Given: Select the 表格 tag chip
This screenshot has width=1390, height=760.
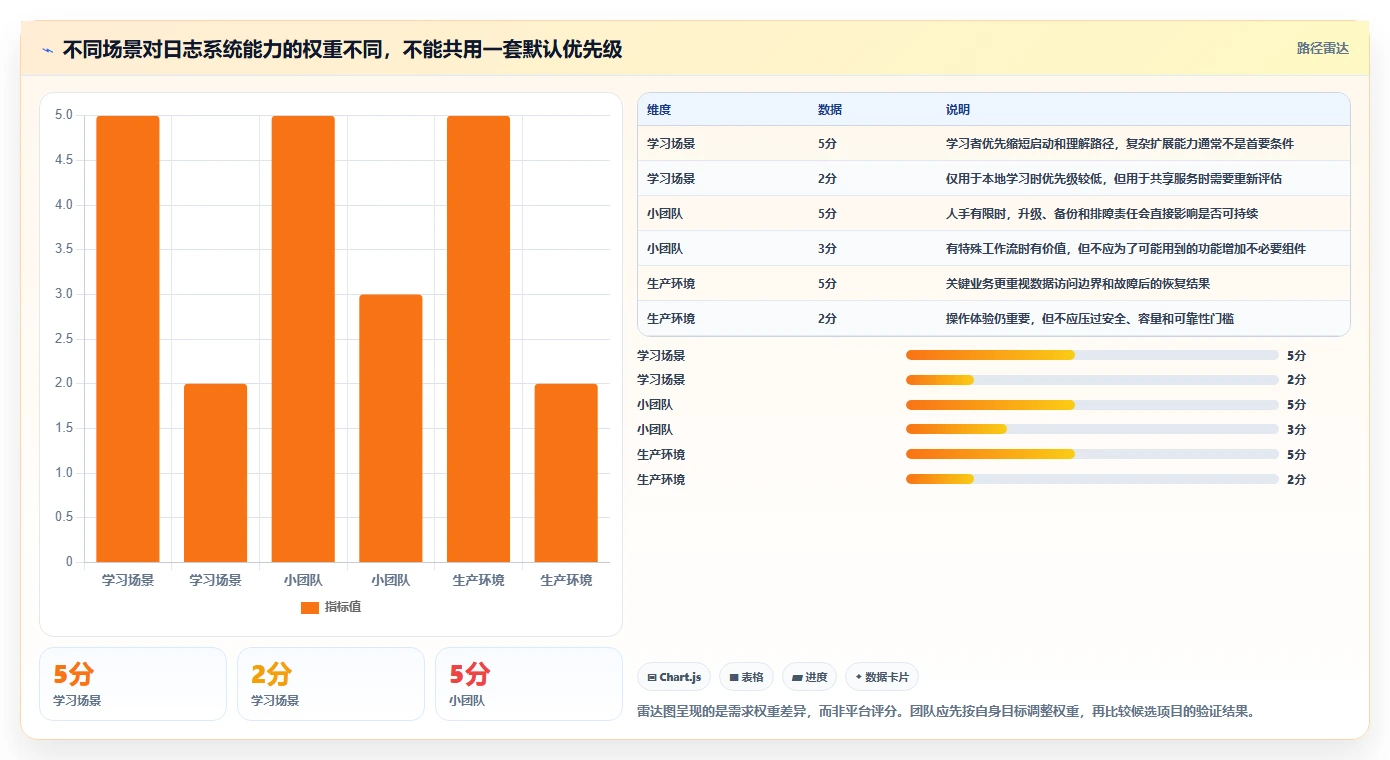Looking at the screenshot, I should tap(746, 677).
